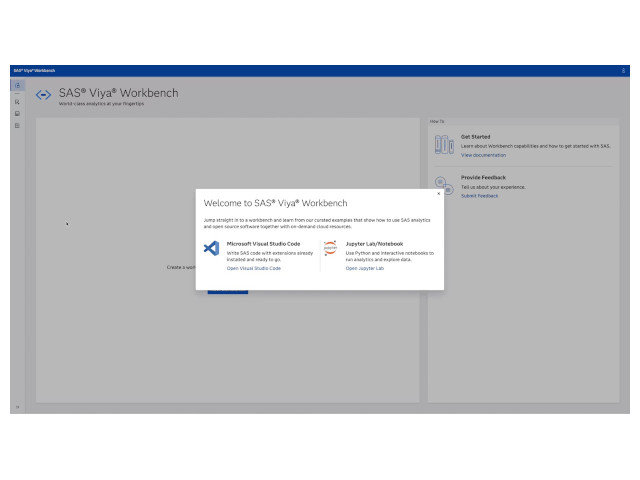This screenshot has height=480, width=640.
Task: Click Submit Feedback link
Action: [479, 196]
